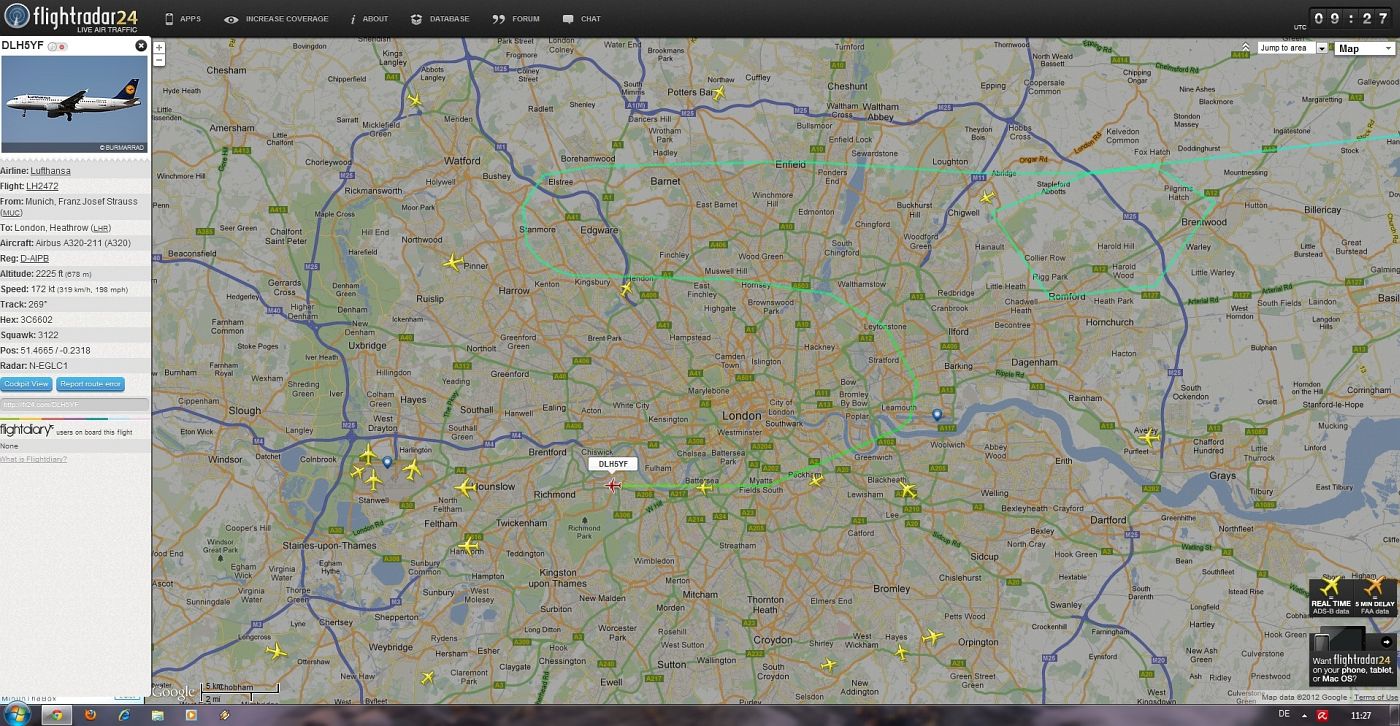Open the Lufthansa airline link
Screen dimensions: 1400x726
pos(50,171)
